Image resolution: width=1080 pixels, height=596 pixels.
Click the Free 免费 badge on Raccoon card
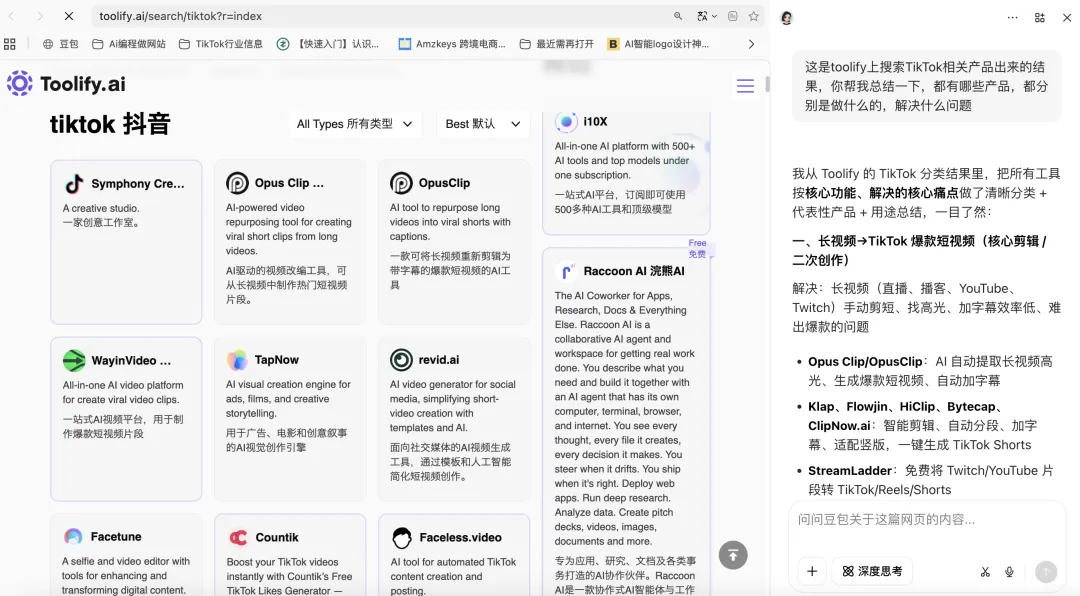pyautogui.click(x=697, y=248)
